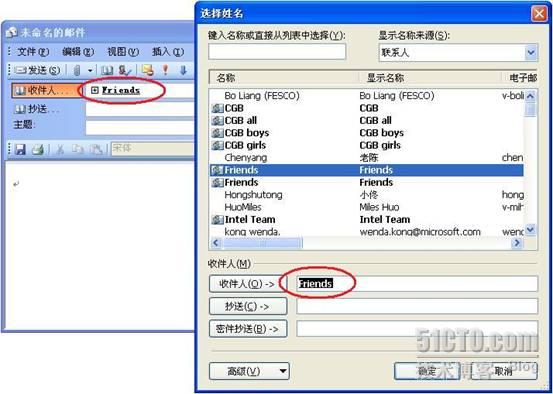
Task: Click the group icon beside CGB
Action: 217,108
